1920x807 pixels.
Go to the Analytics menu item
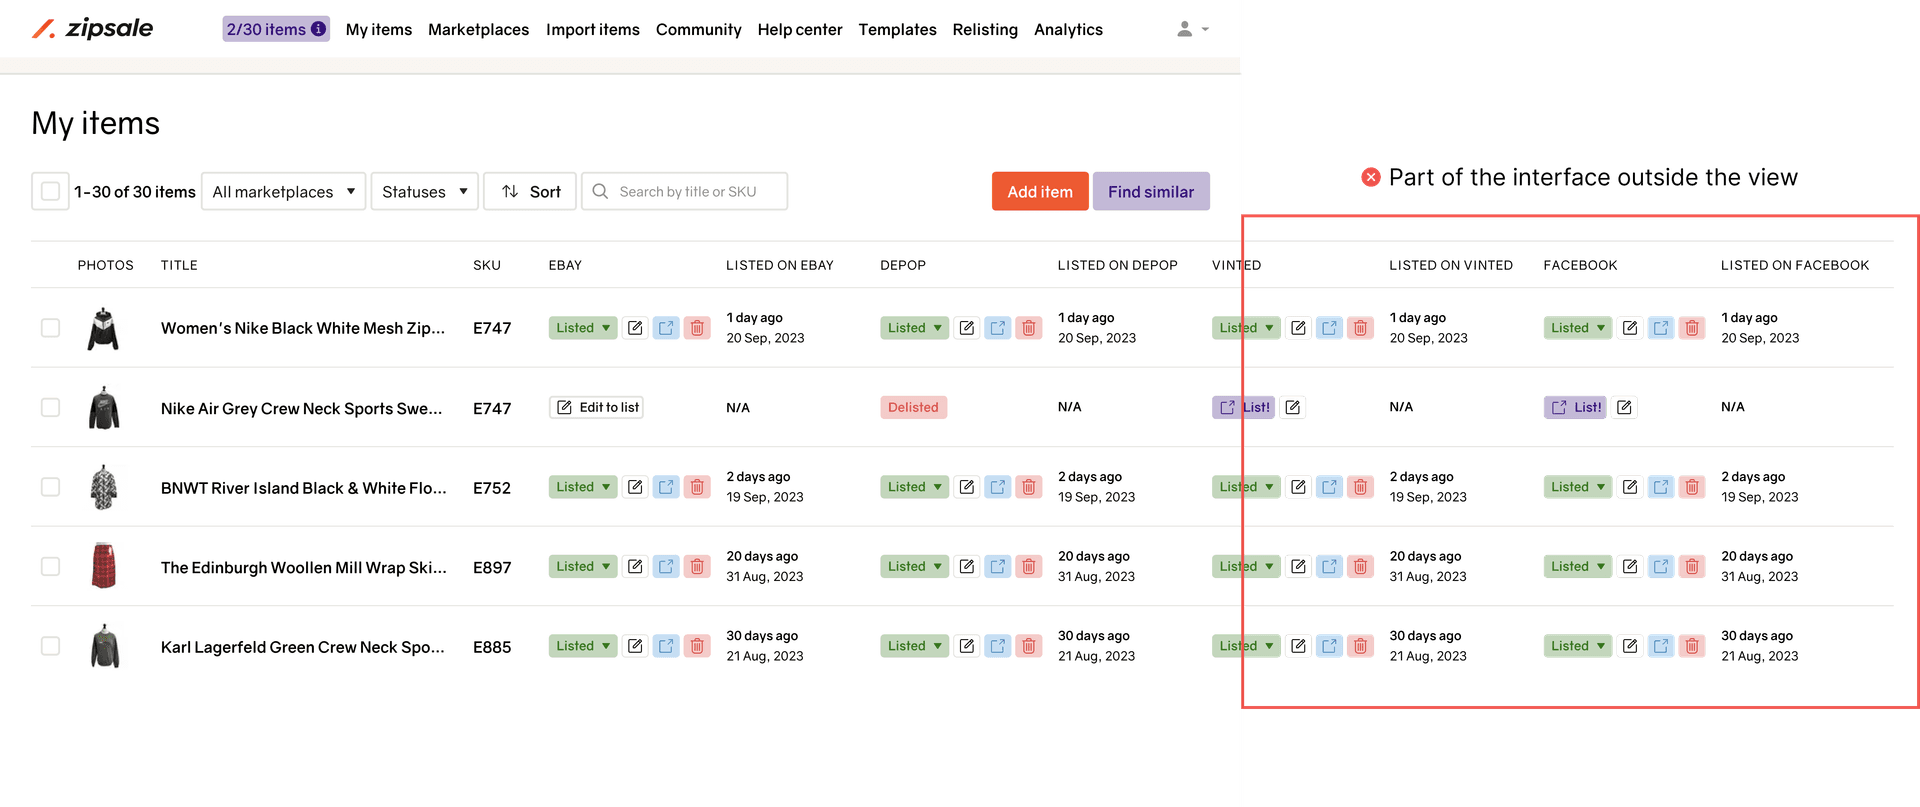[x=1068, y=30]
